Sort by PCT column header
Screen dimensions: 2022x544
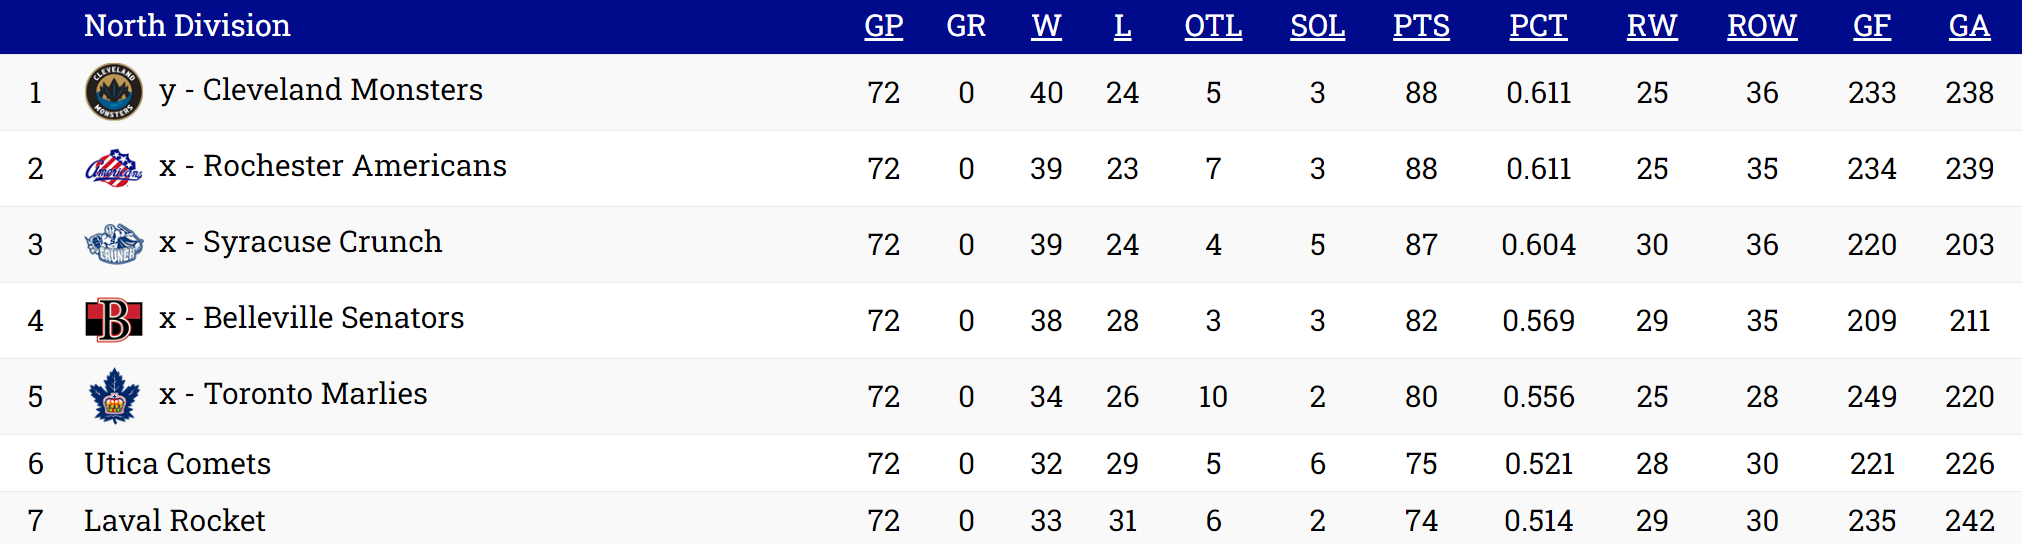1538,26
